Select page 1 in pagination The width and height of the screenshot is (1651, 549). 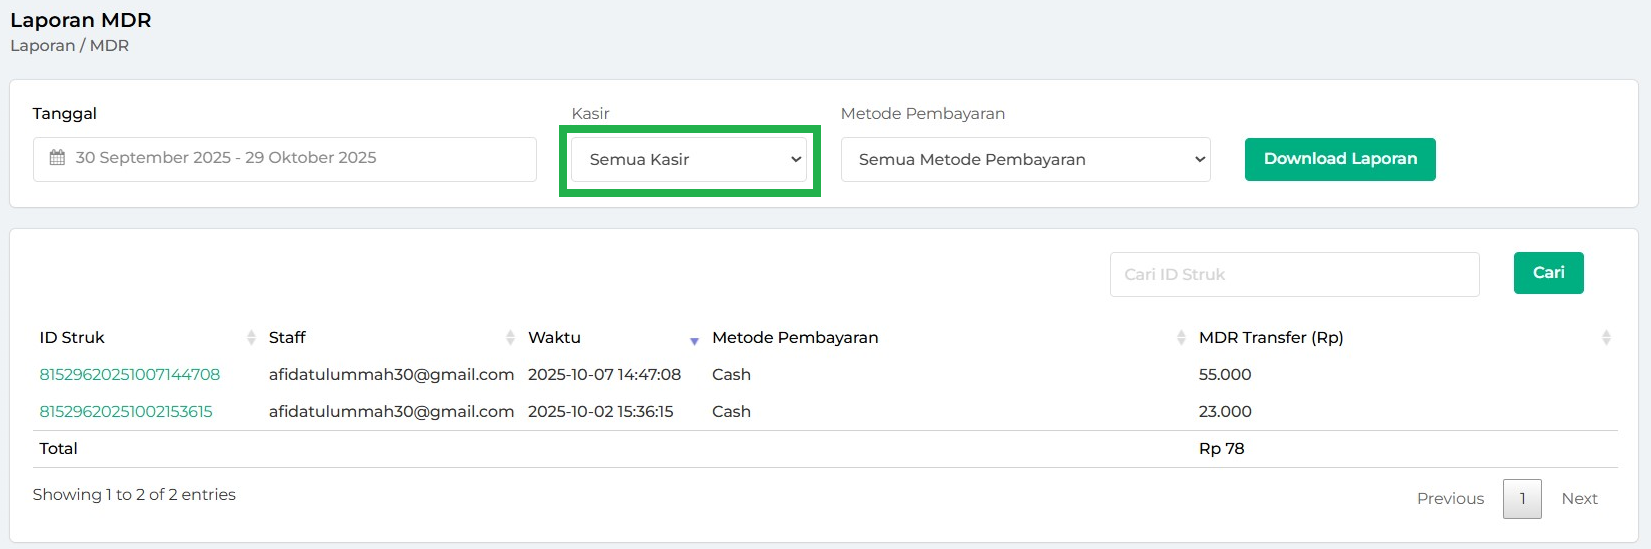(1522, 499)
